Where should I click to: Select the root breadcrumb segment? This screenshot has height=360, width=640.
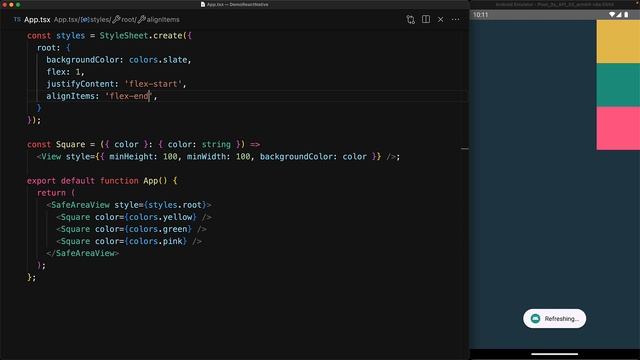[x=124, y=20]
